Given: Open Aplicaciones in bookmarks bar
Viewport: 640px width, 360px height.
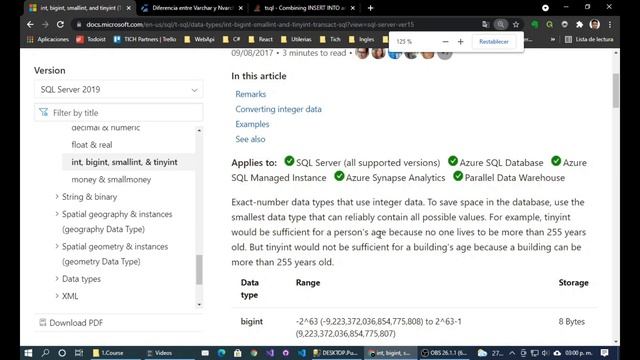Looking at the screenshot, I should pyautogui.click(x=48, y=40).
